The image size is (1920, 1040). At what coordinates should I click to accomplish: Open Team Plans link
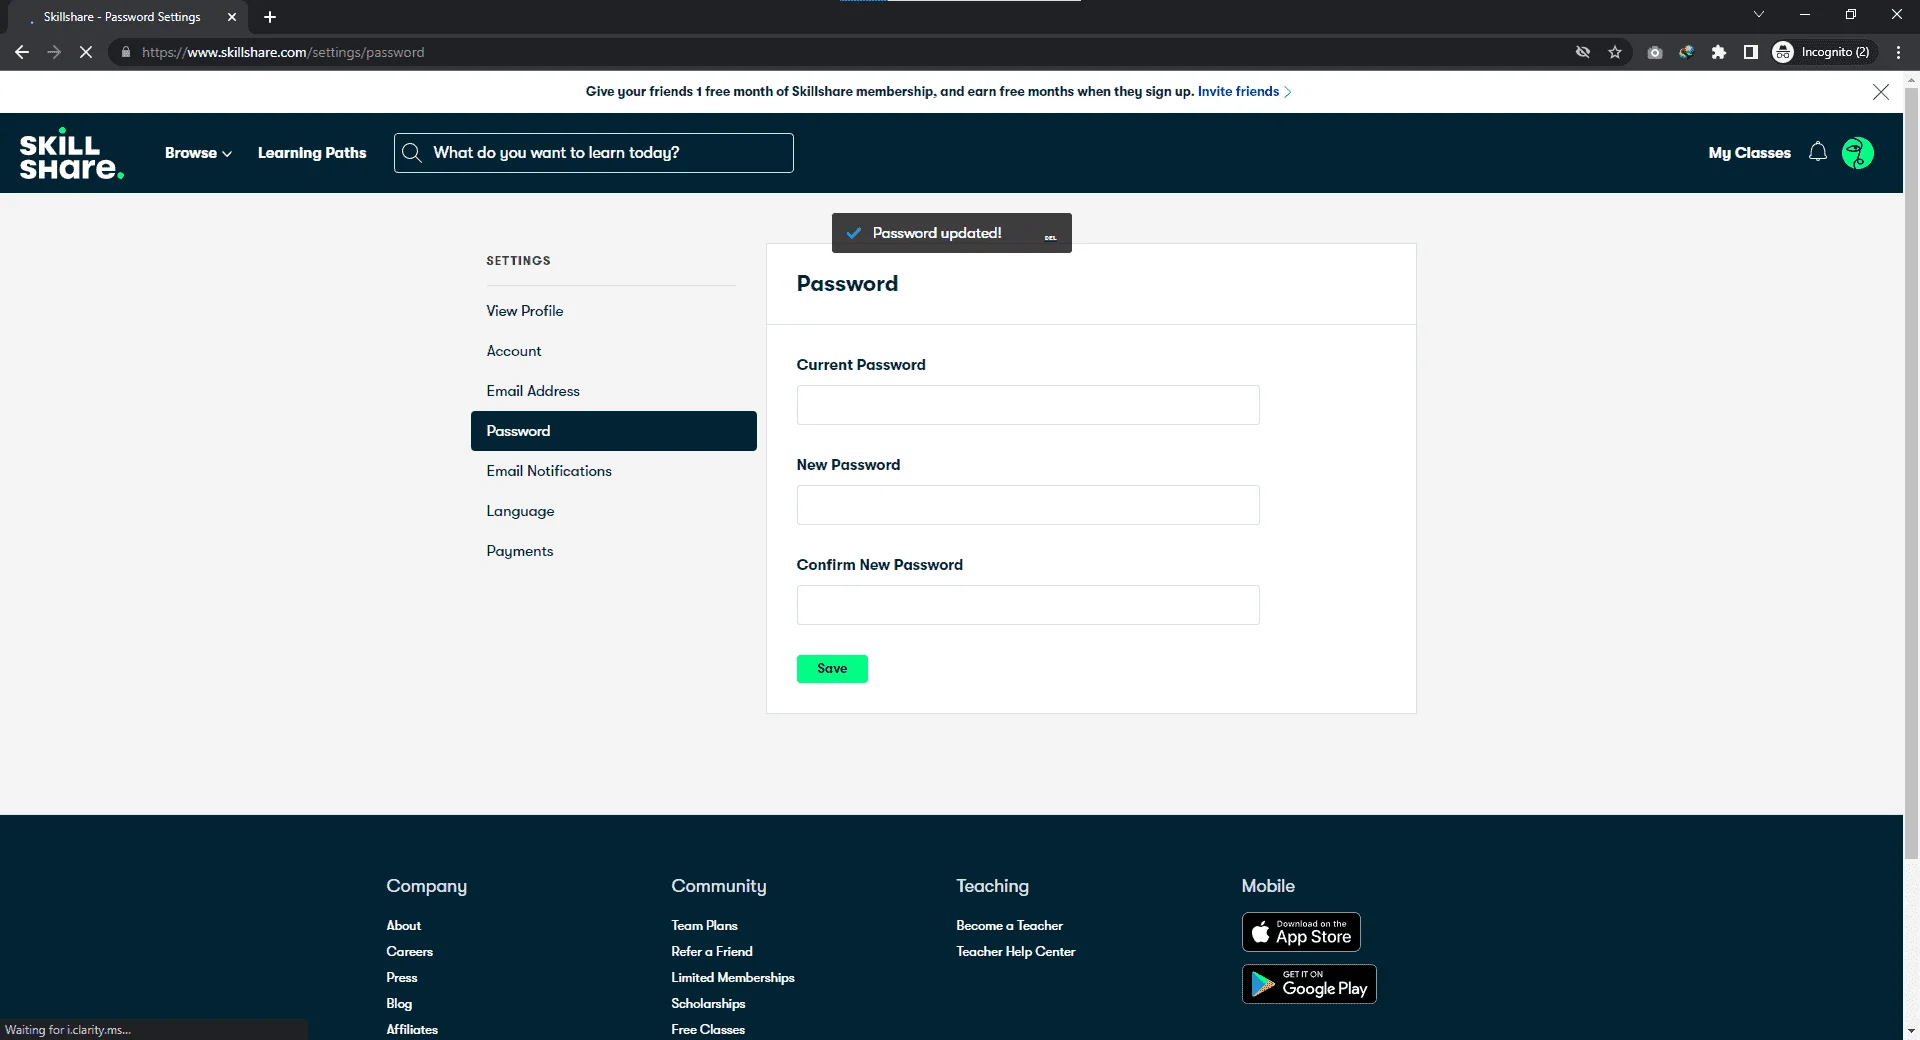[704, 925]
